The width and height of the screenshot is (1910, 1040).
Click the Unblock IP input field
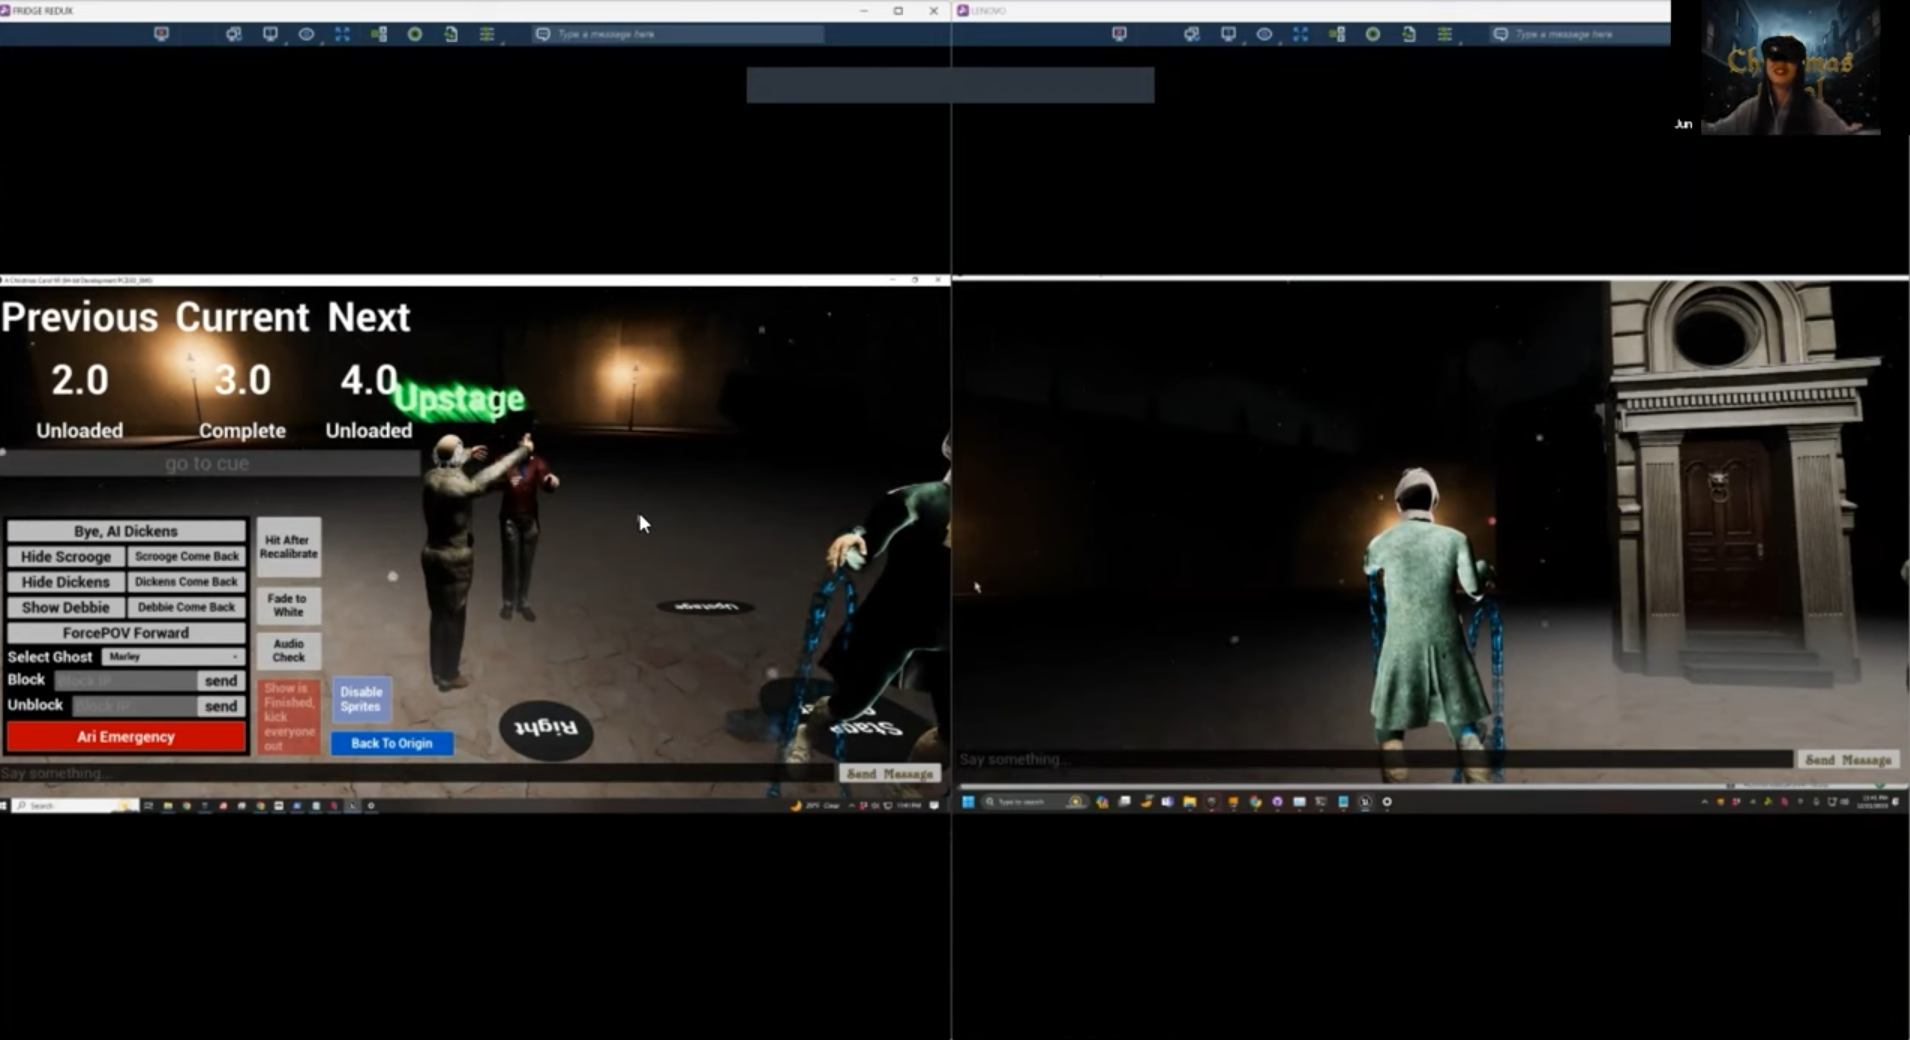(x=135, y=706)
